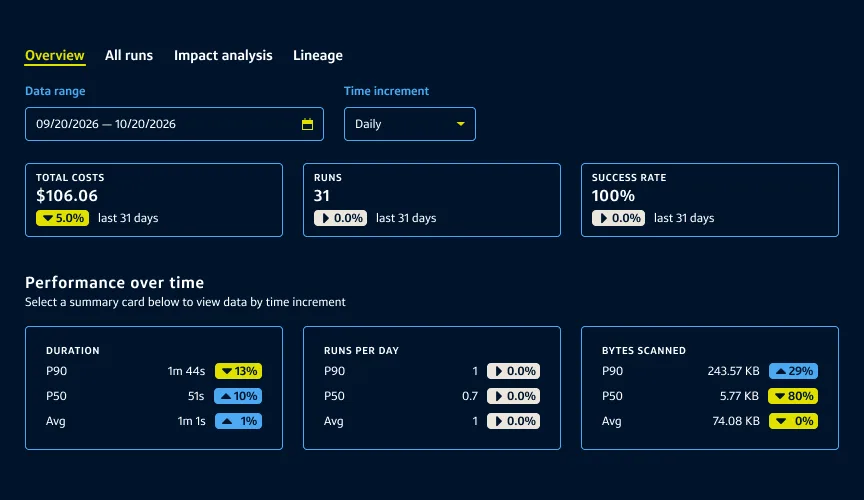Click the $106.06 total cost value

[x=67, y=196]
